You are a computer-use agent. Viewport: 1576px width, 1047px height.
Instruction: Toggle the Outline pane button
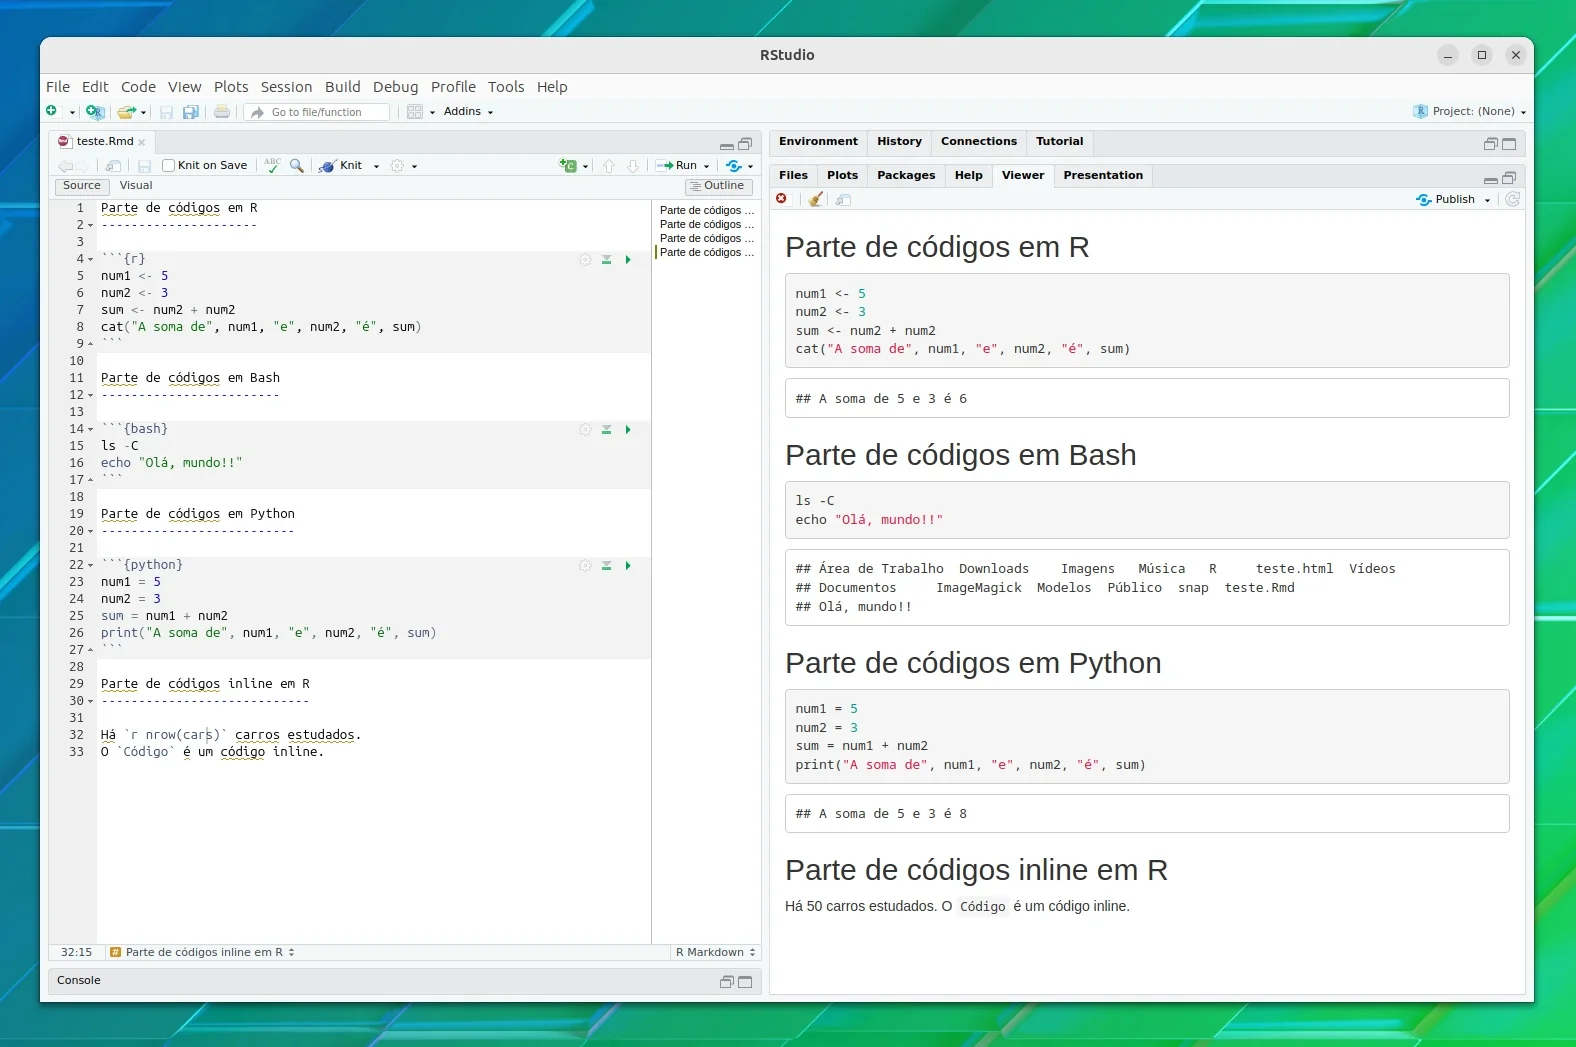pyautogui.click(x=719, y=186)
